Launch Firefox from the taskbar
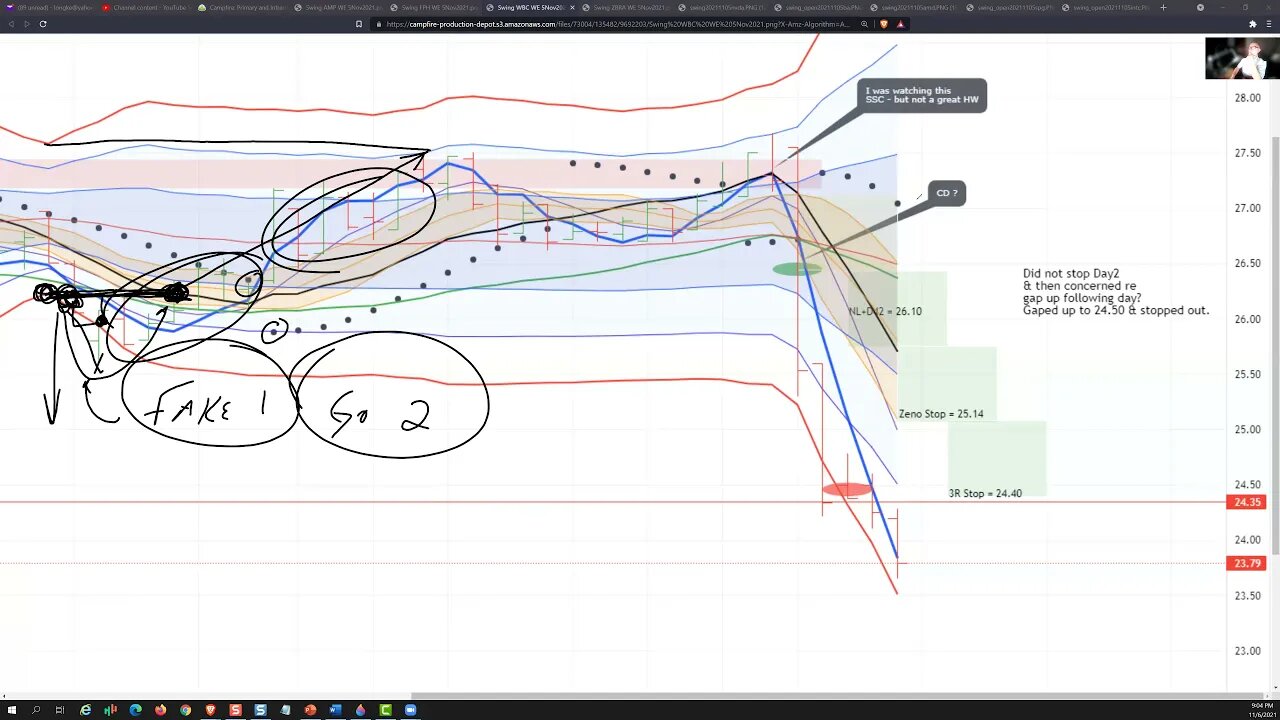The height and width of the screenshot is (720, 1280). (161, 710)
